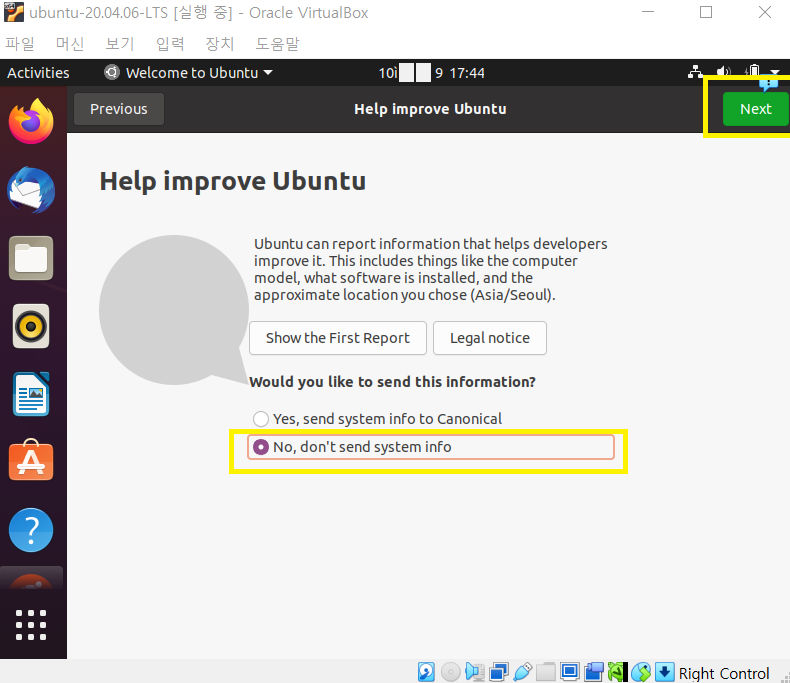Viewport: 790px width, 683px height.
Task: Click VirtualBox shared folders status icon
Action: (x=546, y=672)
